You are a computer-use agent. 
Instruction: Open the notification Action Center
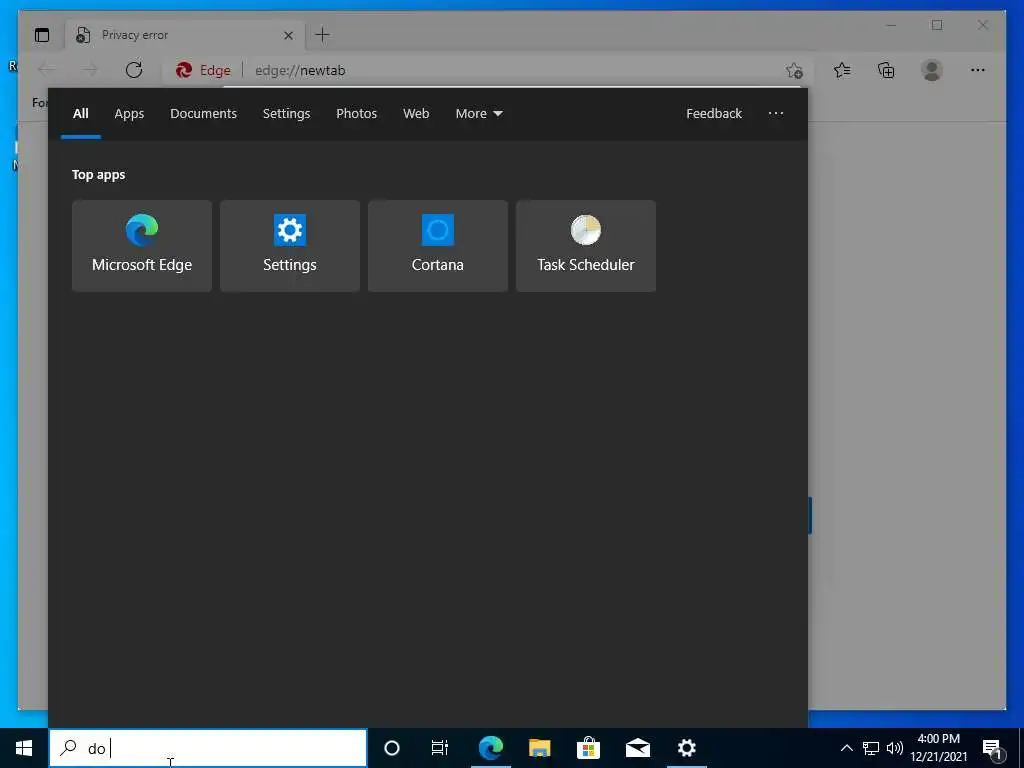[993, 748]
